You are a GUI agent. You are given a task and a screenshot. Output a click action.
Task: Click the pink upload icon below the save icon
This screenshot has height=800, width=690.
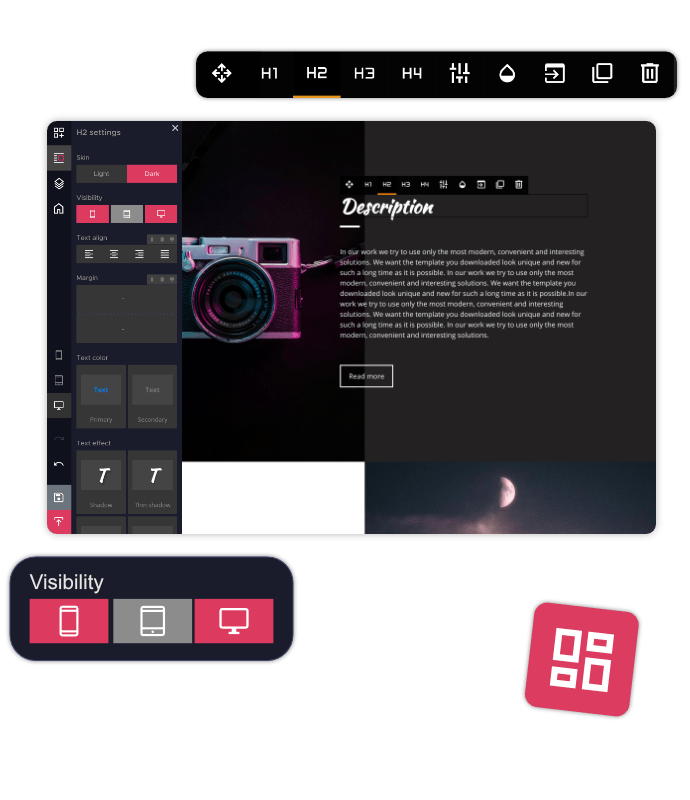click(59, 522)
